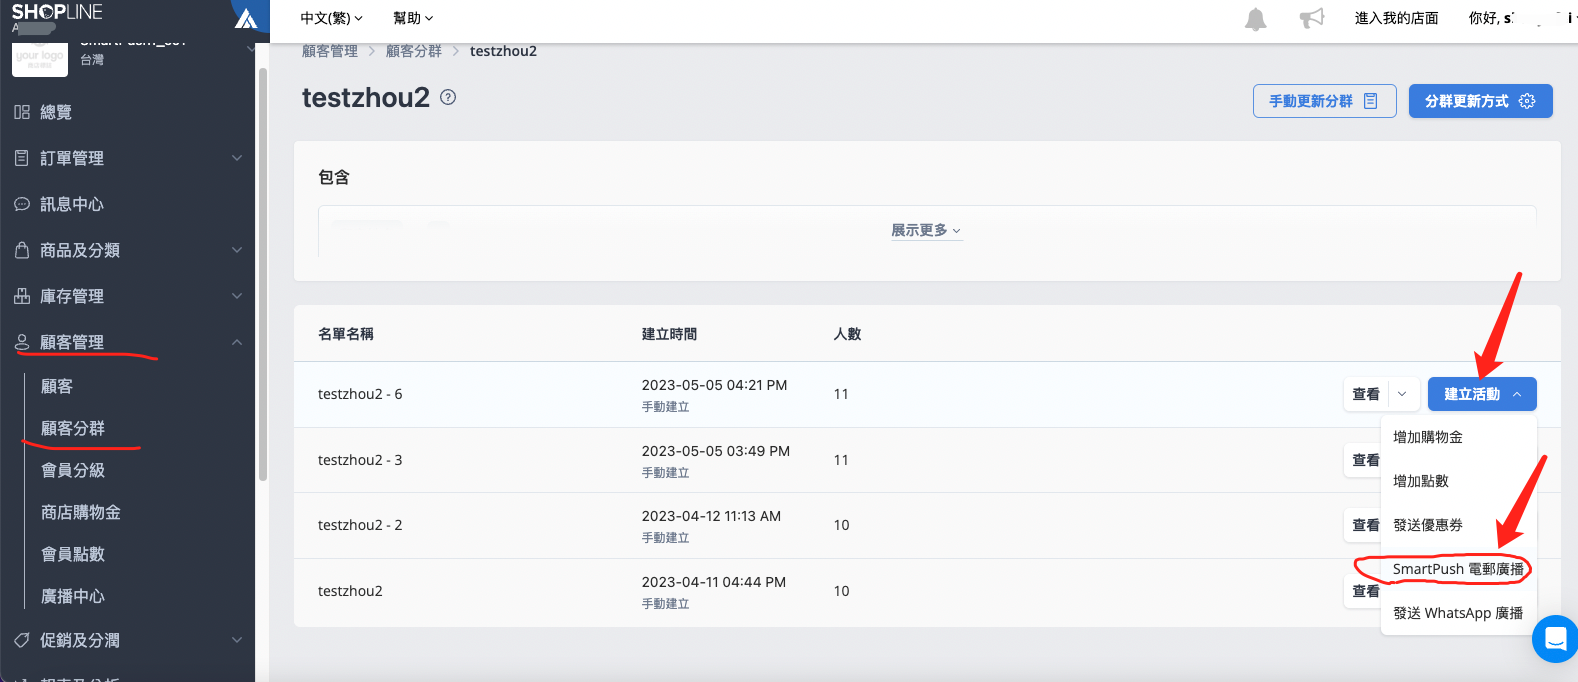Click the 分群更新方式 button

pos(1479,101)
